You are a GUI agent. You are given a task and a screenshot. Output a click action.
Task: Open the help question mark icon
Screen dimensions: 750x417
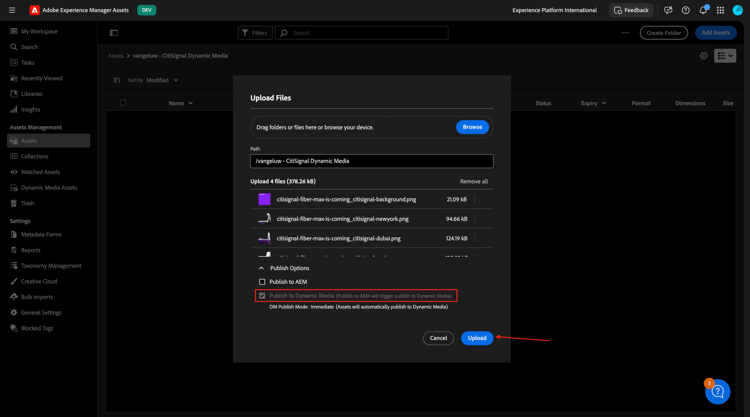pos(685,10)
